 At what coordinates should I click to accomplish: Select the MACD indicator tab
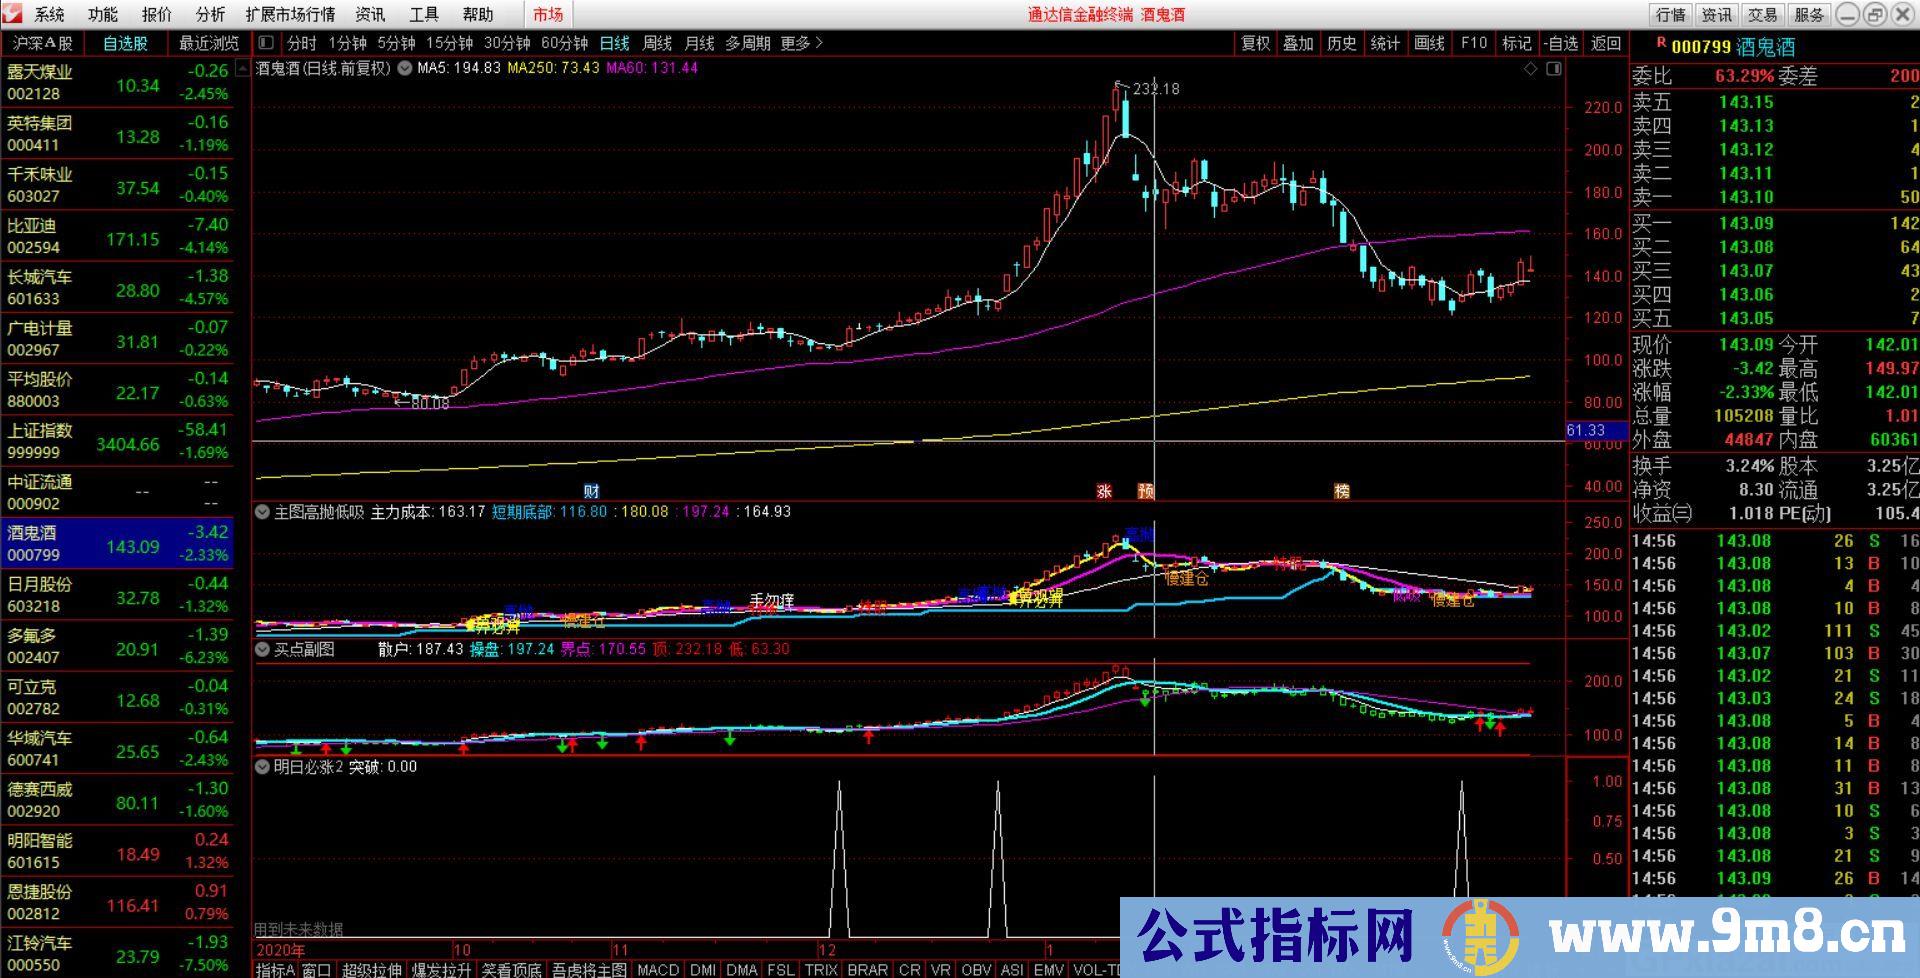658,969
